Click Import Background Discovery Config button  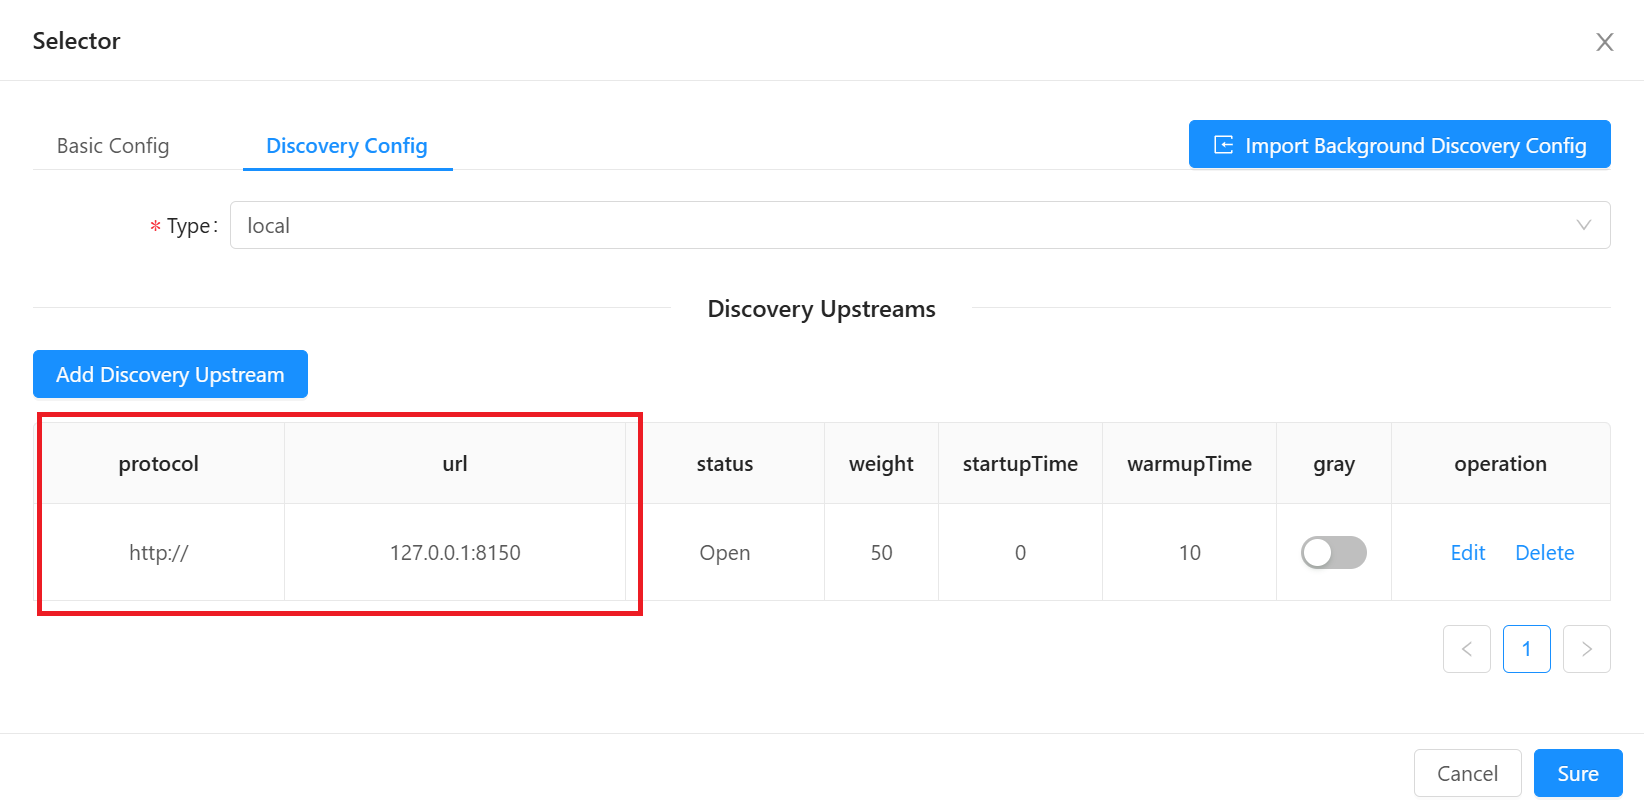pos(1399,145)
